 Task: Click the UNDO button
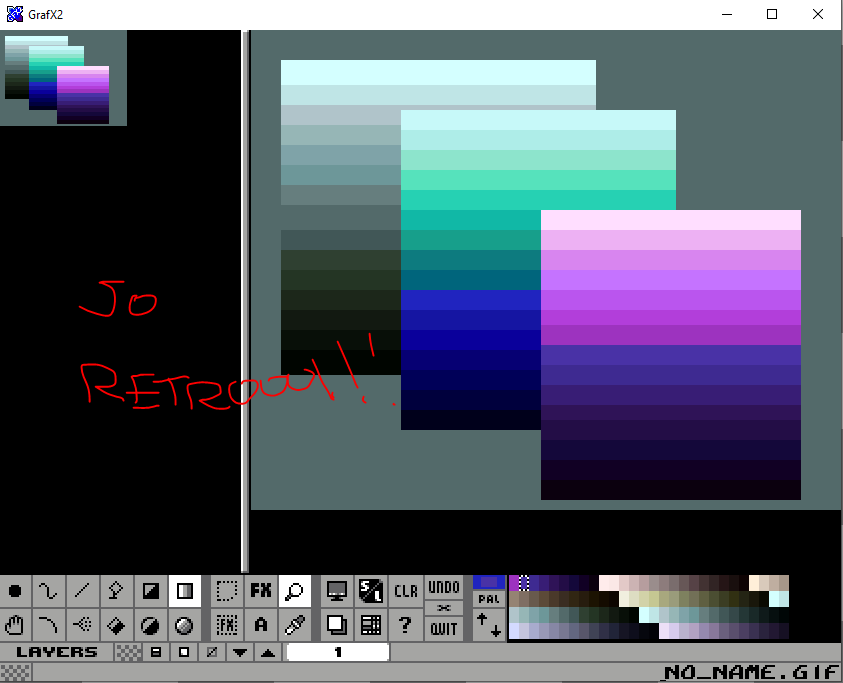pyautogui.click(x=444, y=587)
